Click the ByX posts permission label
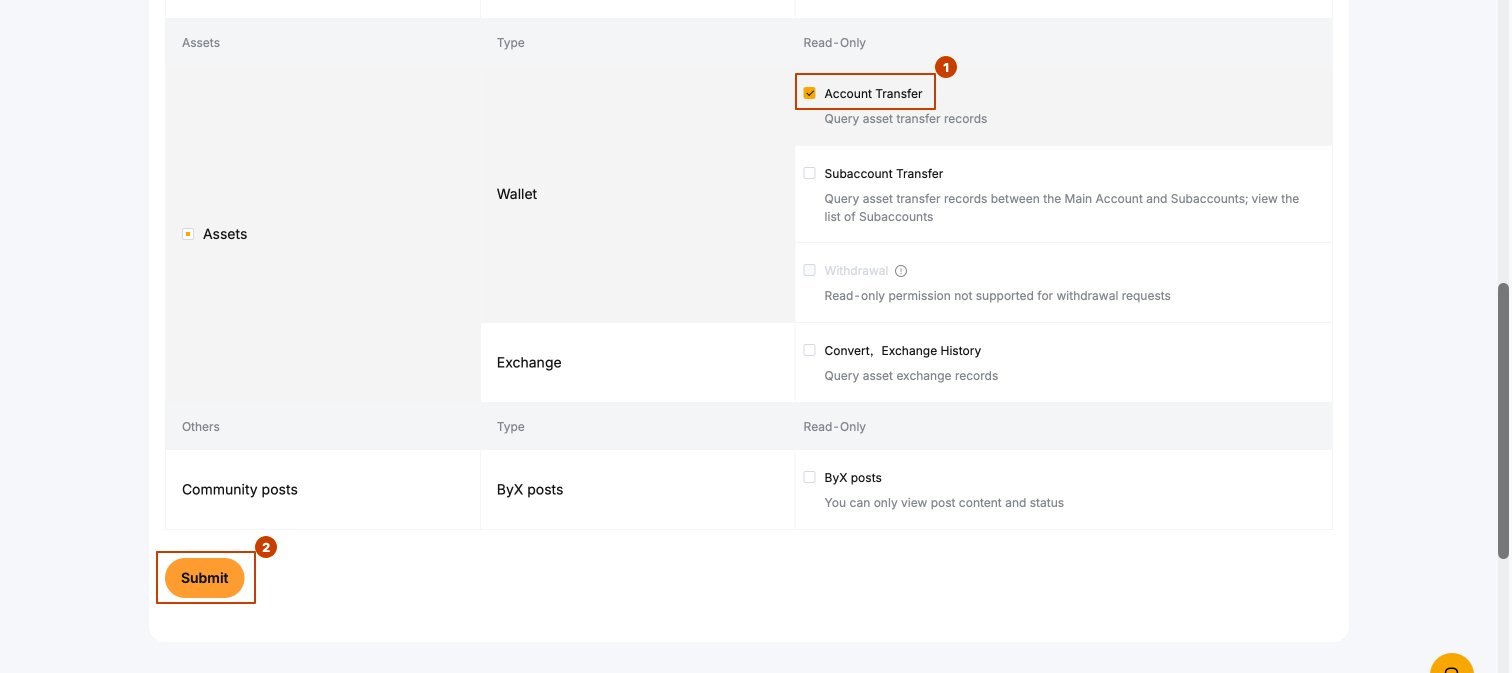 point(853,478)
